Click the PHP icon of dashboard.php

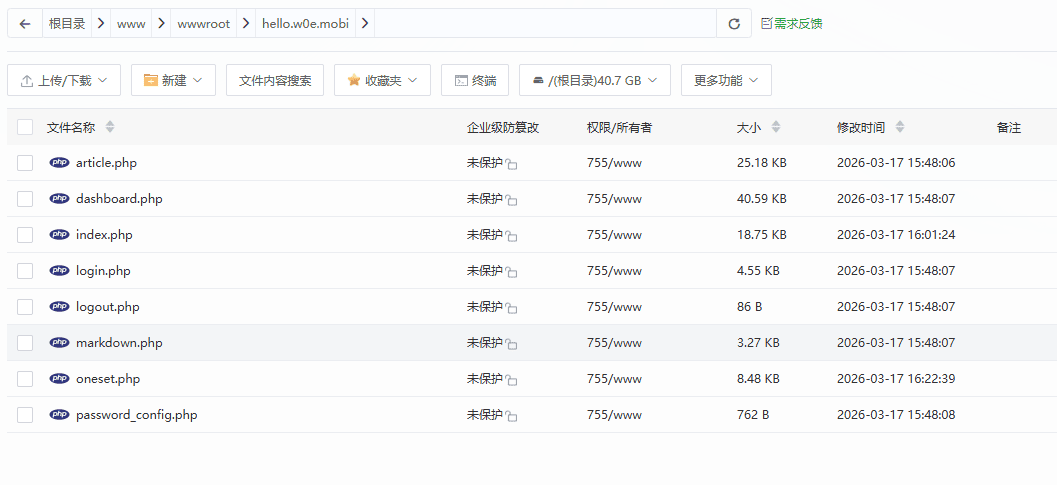[59, 198]
